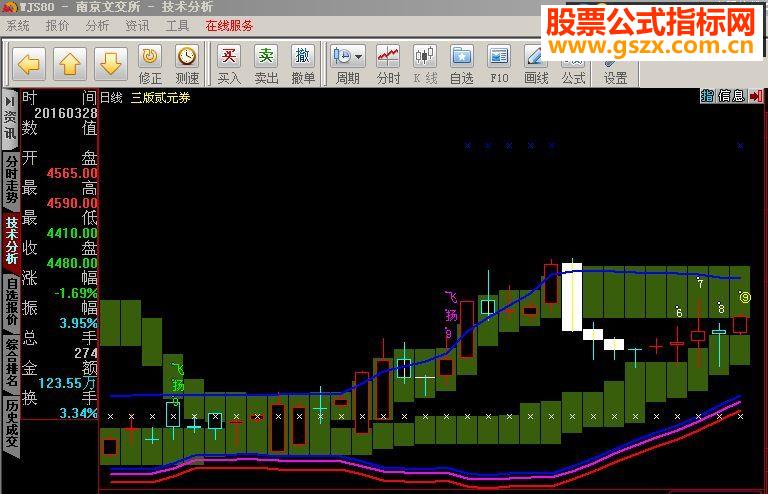Viewport: 768px width, 494px height.
Task: Select the 自选报价 side tab
Action: pos(11,303)
